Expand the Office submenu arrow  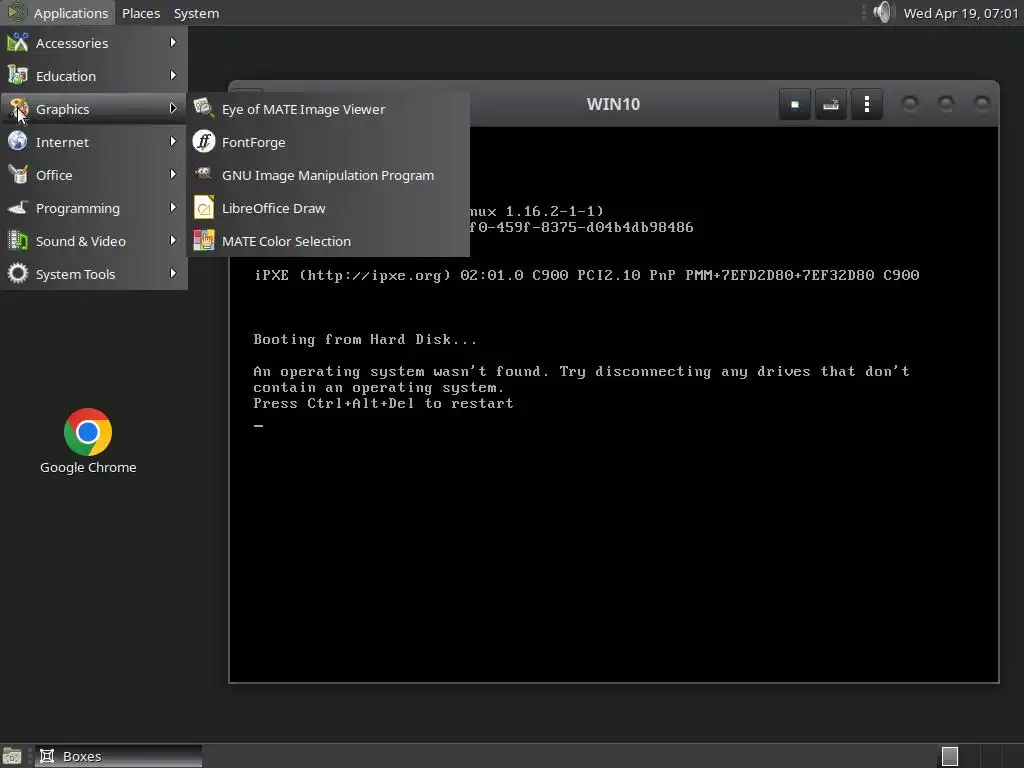pos(173,174)
